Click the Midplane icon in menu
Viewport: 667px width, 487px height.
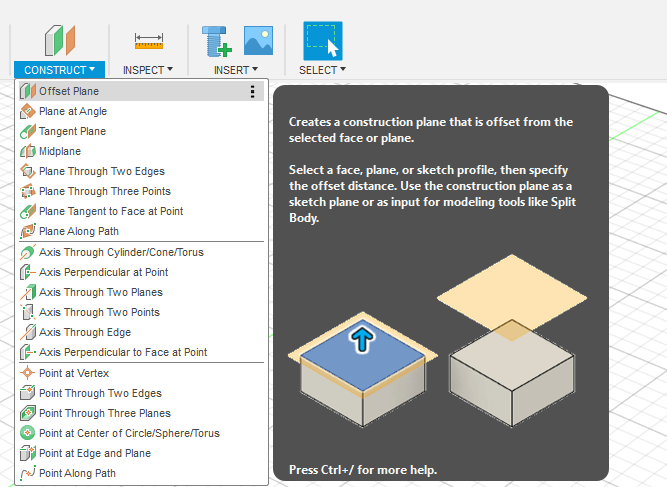[28, 151]
